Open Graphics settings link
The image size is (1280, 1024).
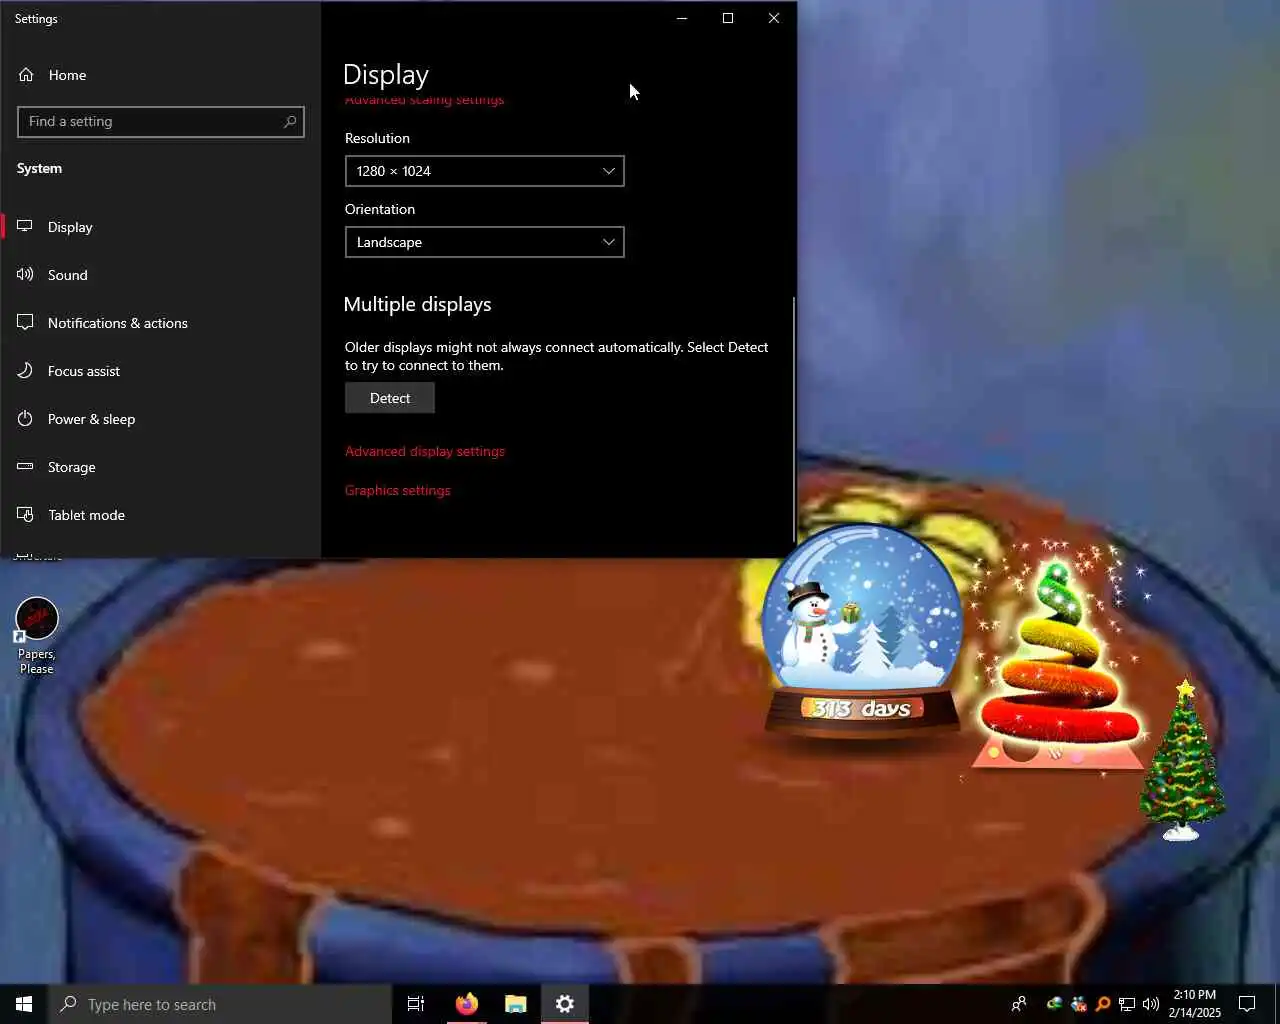398,490
